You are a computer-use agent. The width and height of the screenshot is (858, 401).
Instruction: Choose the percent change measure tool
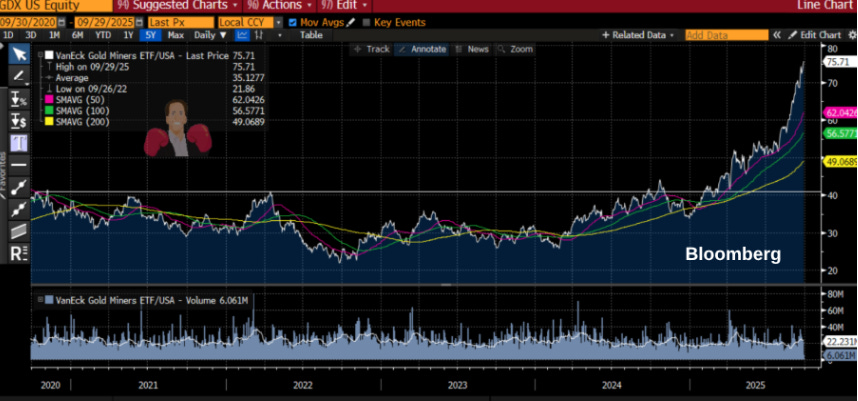pyautogui.click(x=19, y=100)
